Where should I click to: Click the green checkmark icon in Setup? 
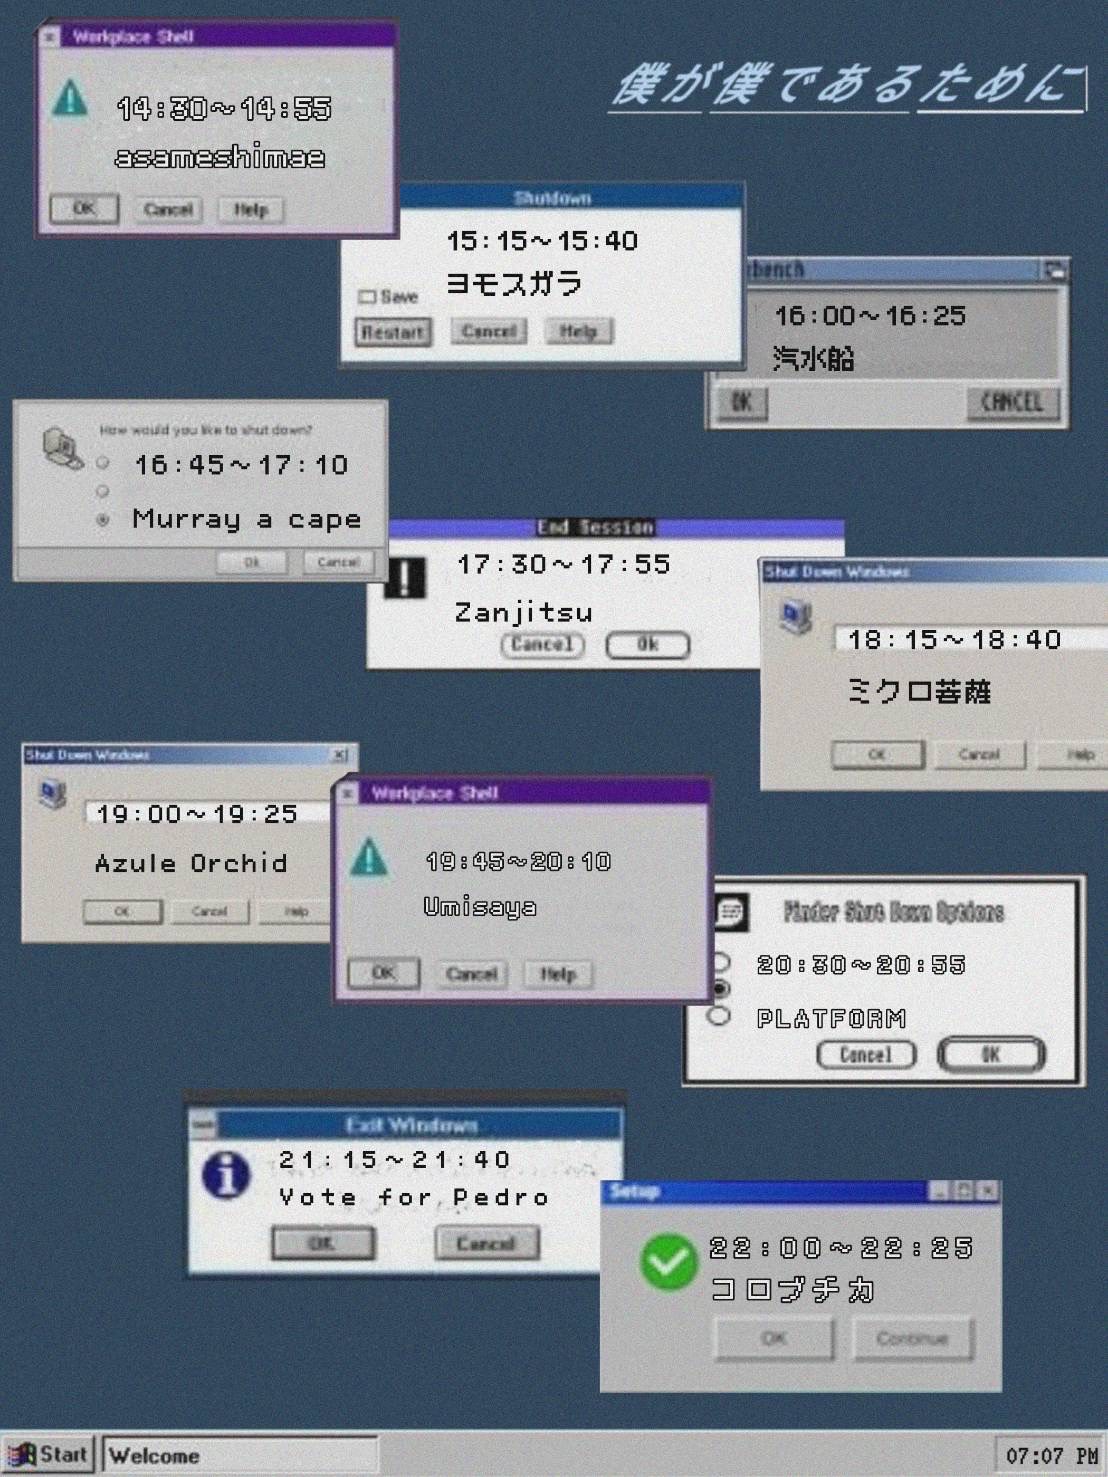[668, 1262]
